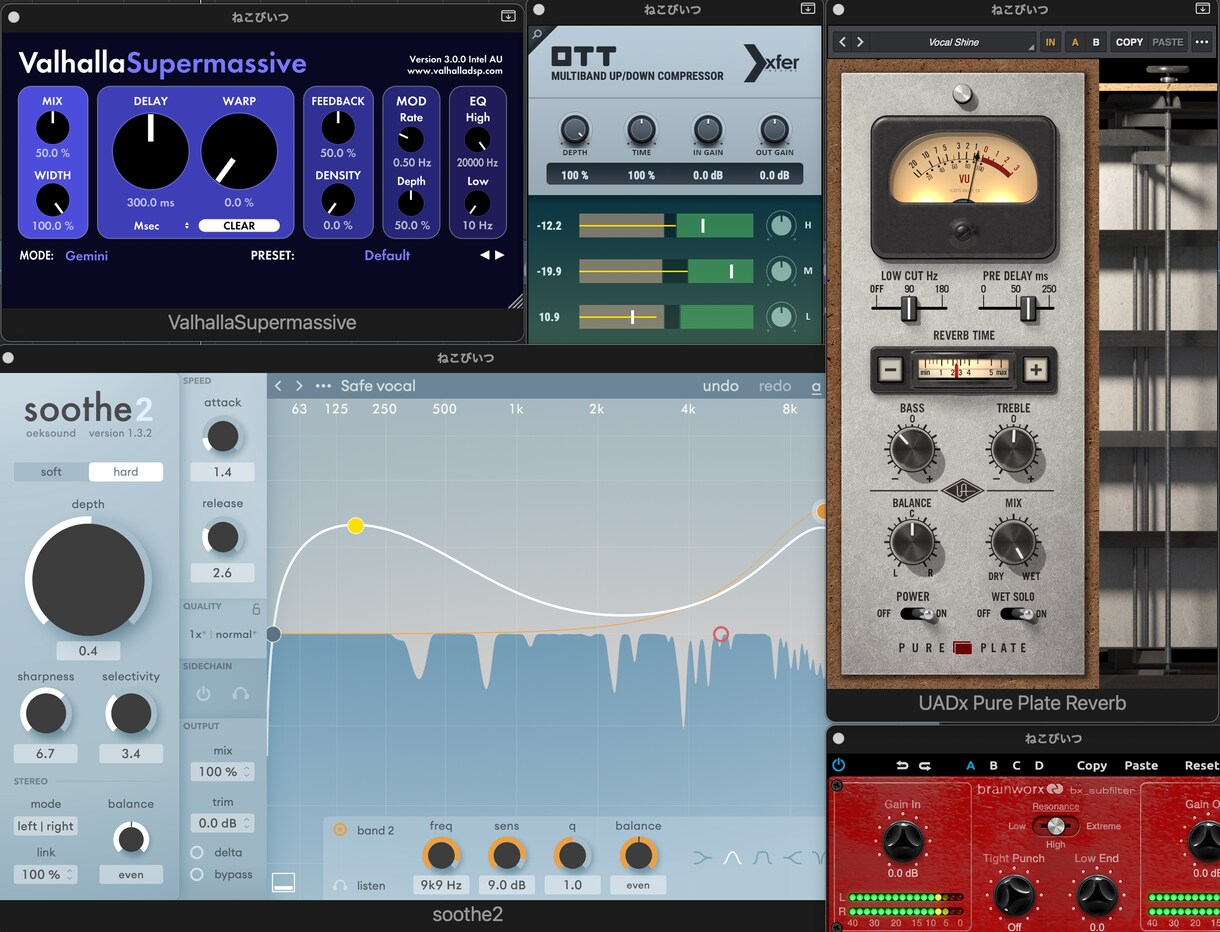Viewport: 1220px width, 932px height.
Task: Click the bx_subfilter power icon
Action: click(838, 765)
